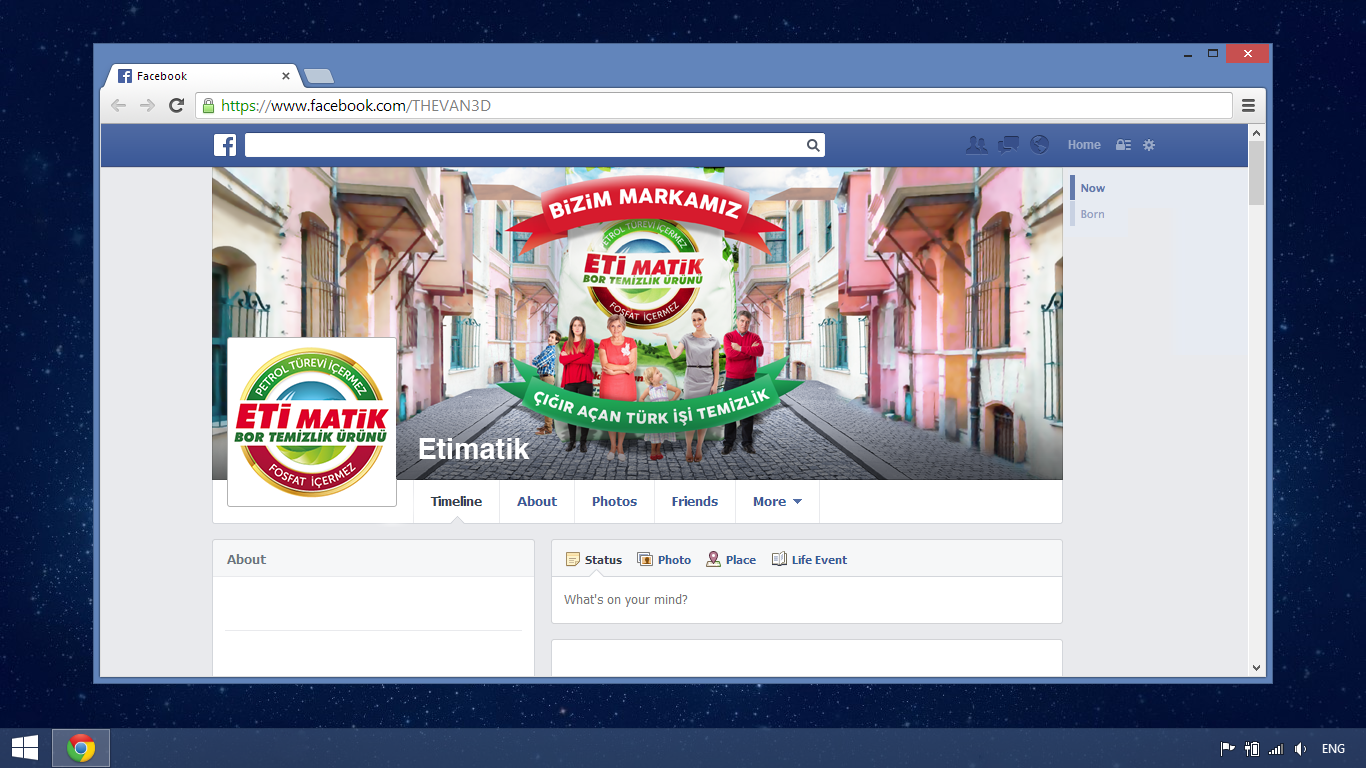The height and width of the screenshot is (768, 1366).
Task: Open the settings gear icon
Action: [x=1149, y=145]
